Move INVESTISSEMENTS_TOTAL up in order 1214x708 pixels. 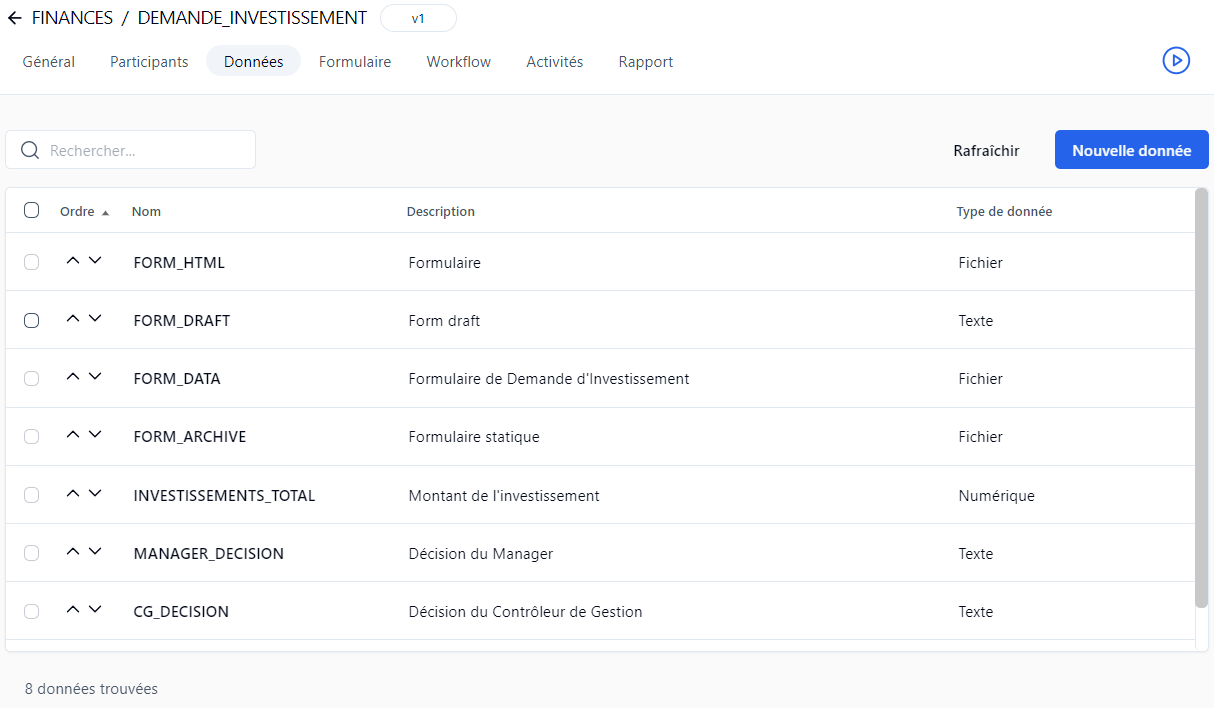[x=72, y=494]
